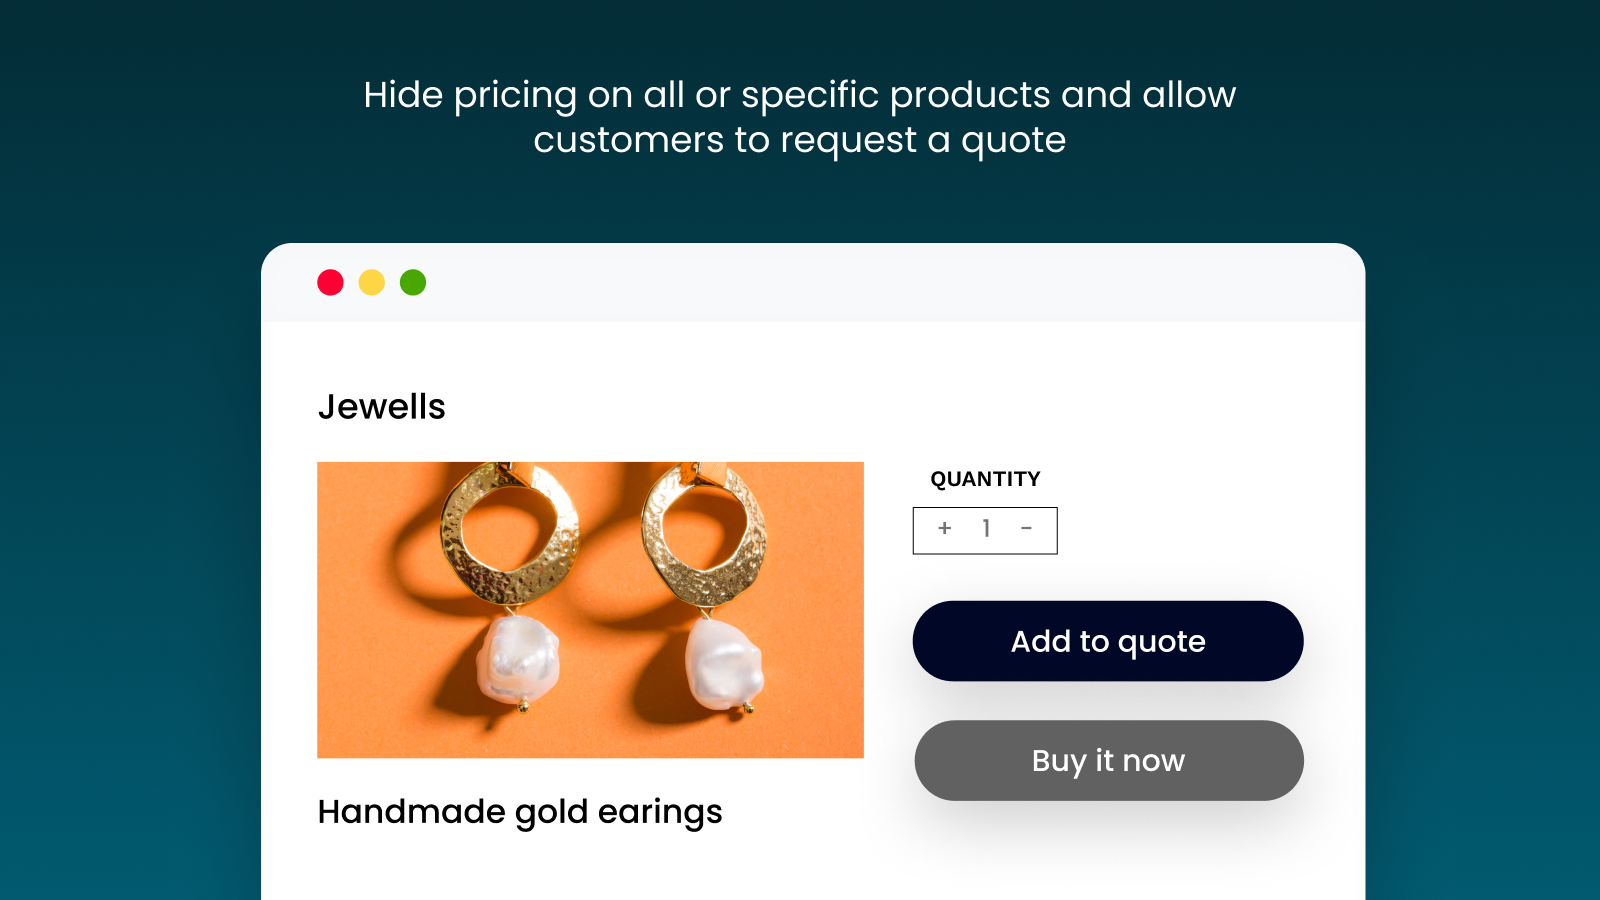Image resolution: width=1600 pixels, height=900 pixels.
Task: Click the 'Hide pricing on all' headline line
Action: (799, 95)
